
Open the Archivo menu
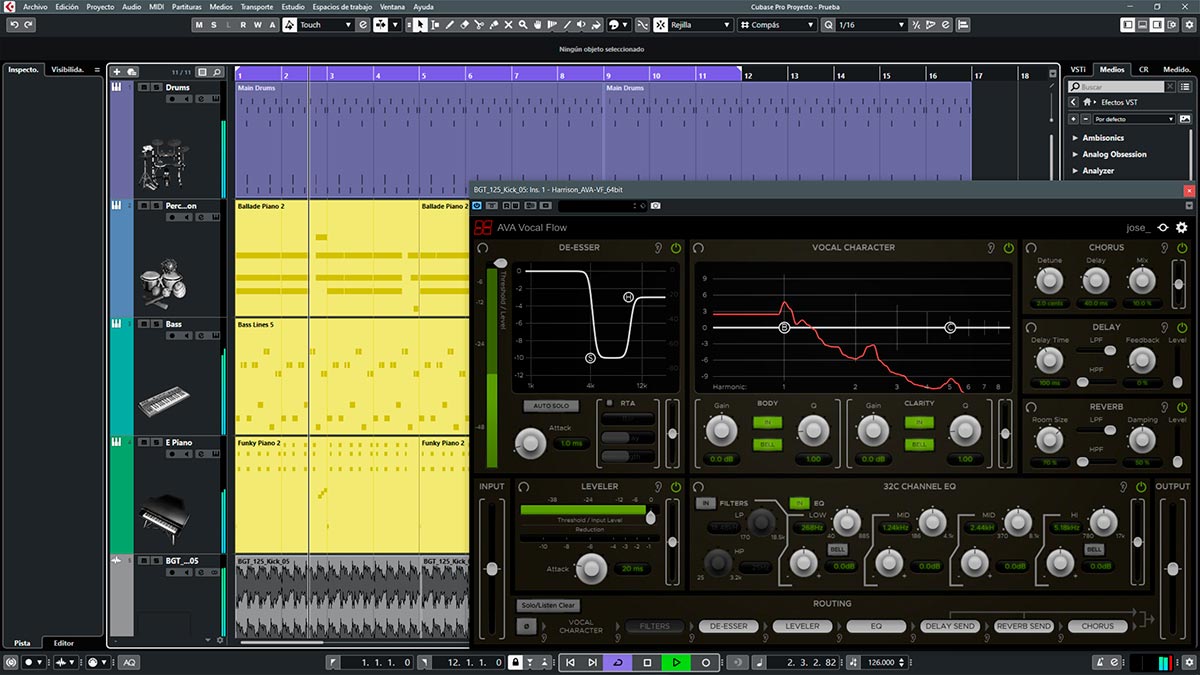point(34,6)
